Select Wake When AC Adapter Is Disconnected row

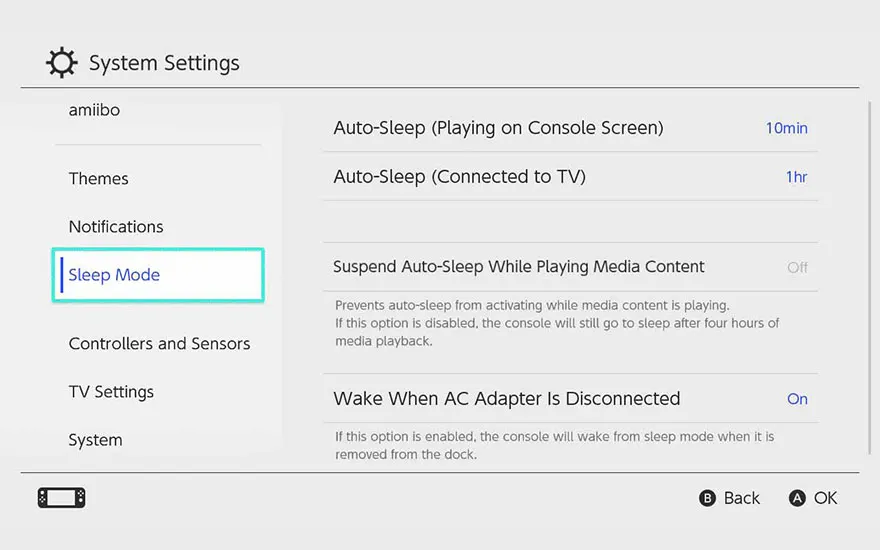pyautogui.click(x=506, y=399)
